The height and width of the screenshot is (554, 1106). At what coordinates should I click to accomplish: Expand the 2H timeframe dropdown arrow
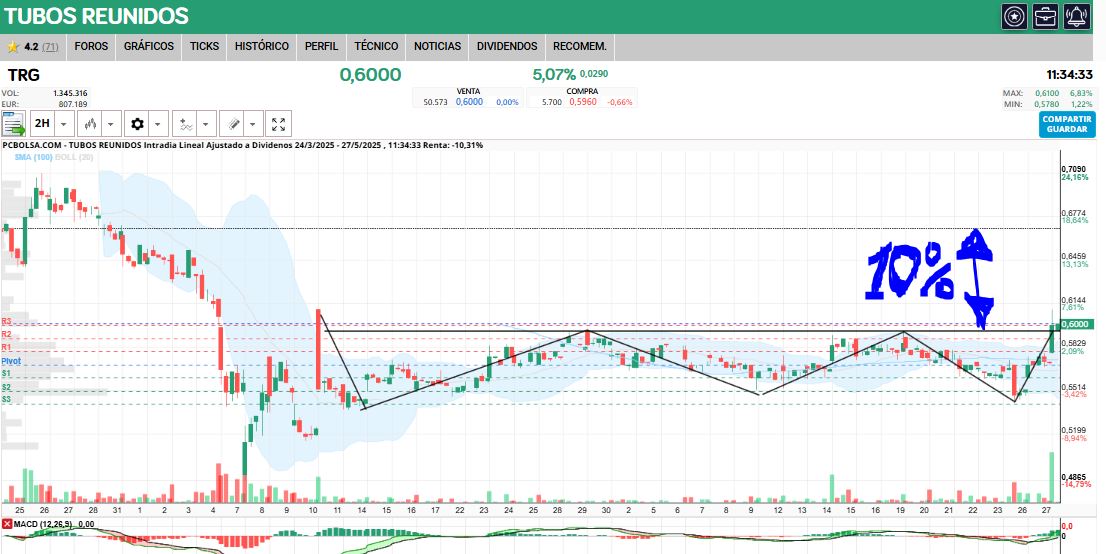point(64,124)
